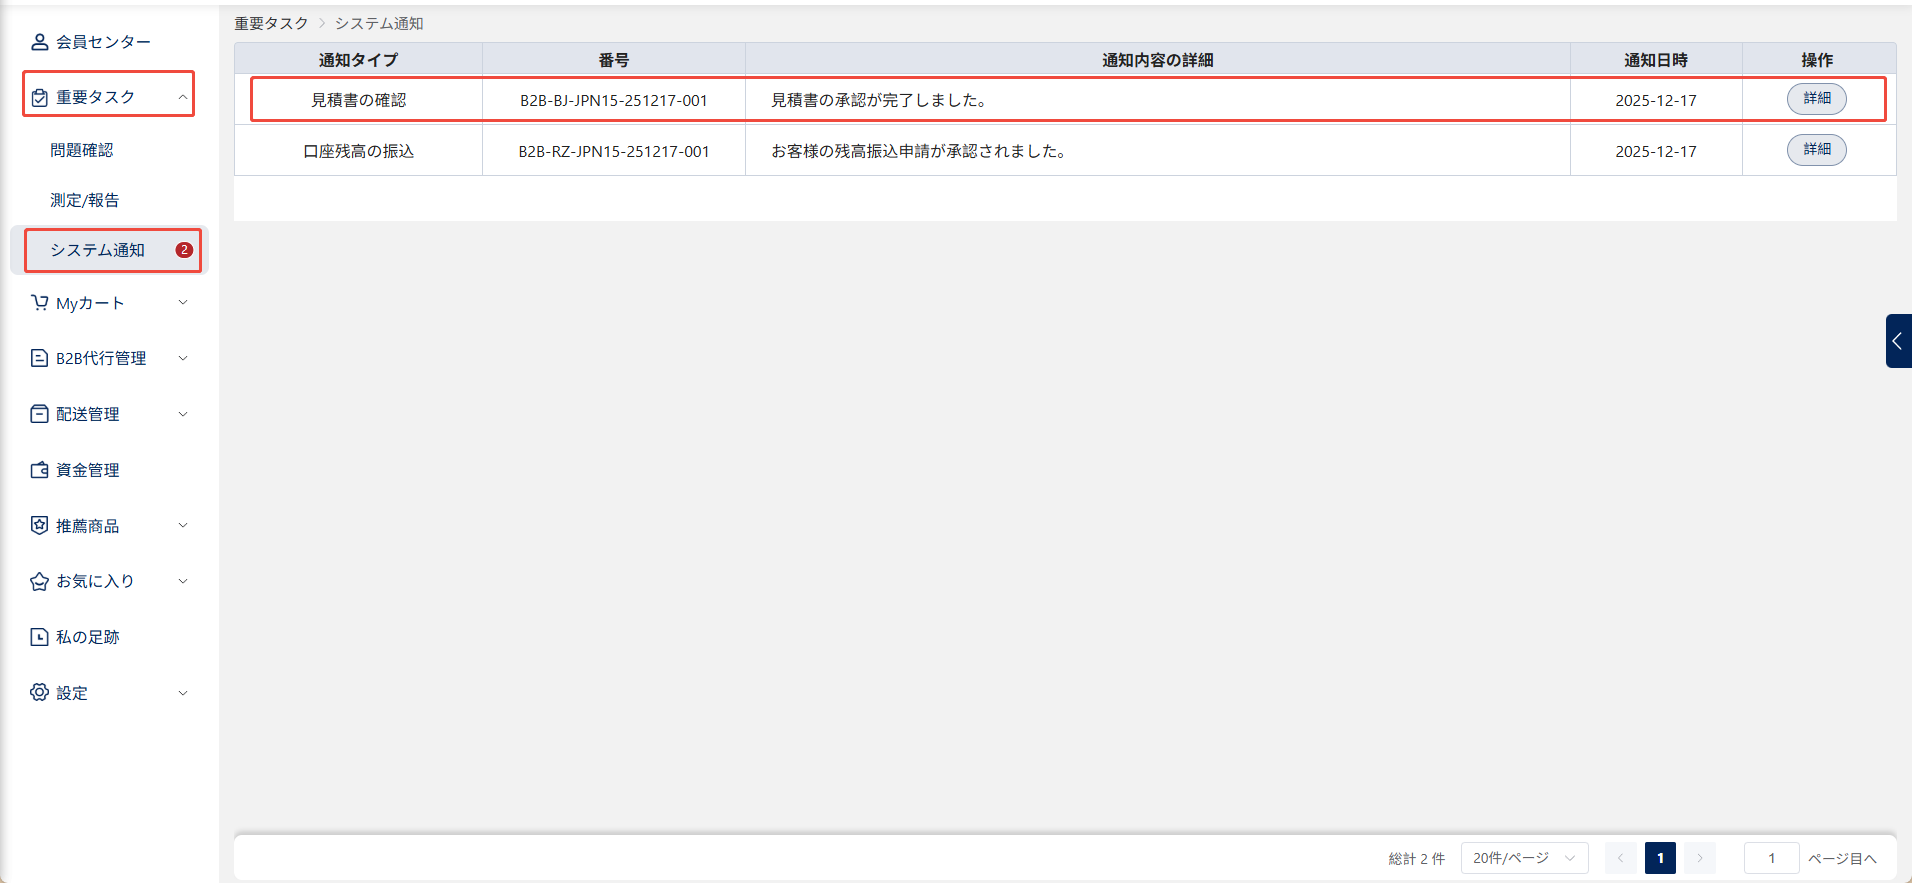Image resolution: width=1912 pixels, height=883 pixels.
Task: Focus the page number jump input field
Action: [1771, 858]
